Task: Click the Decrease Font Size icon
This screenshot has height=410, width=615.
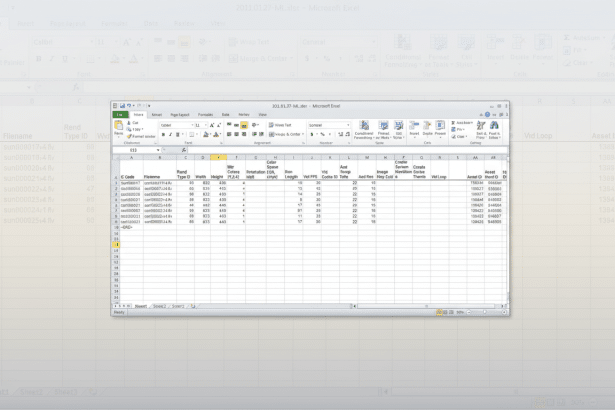Action: 218,125
